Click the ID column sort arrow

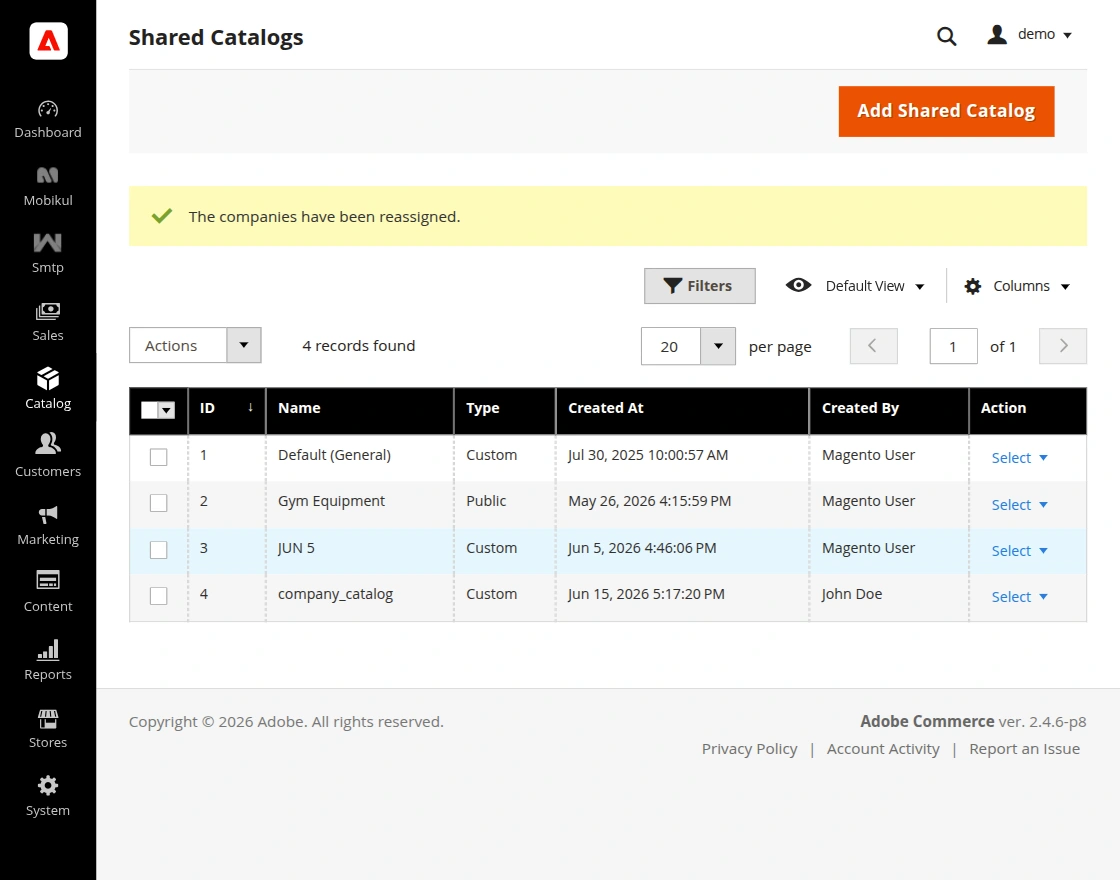point(250,407)
